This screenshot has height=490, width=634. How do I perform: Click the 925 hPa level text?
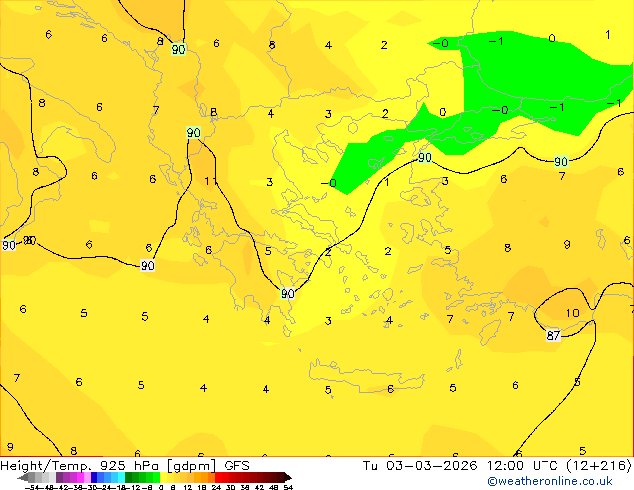[x=129, y=466]
